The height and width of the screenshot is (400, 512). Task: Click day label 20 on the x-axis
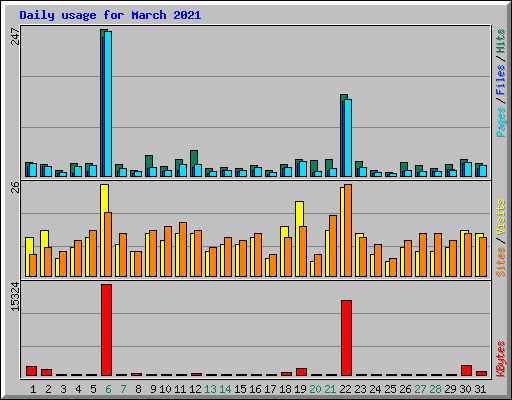coord(315,389)
